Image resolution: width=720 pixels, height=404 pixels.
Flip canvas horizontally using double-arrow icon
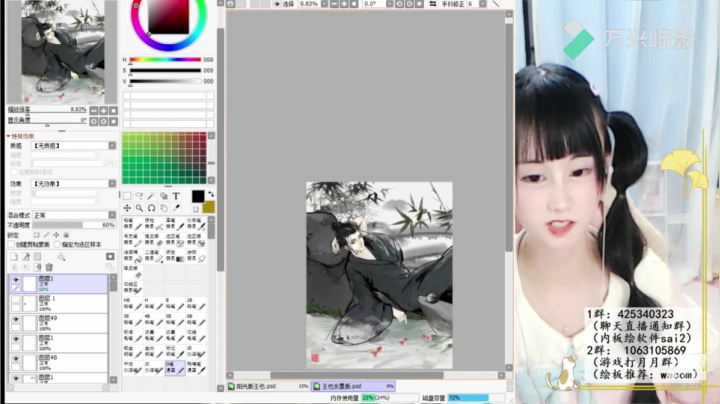click(x=433, y=4)
